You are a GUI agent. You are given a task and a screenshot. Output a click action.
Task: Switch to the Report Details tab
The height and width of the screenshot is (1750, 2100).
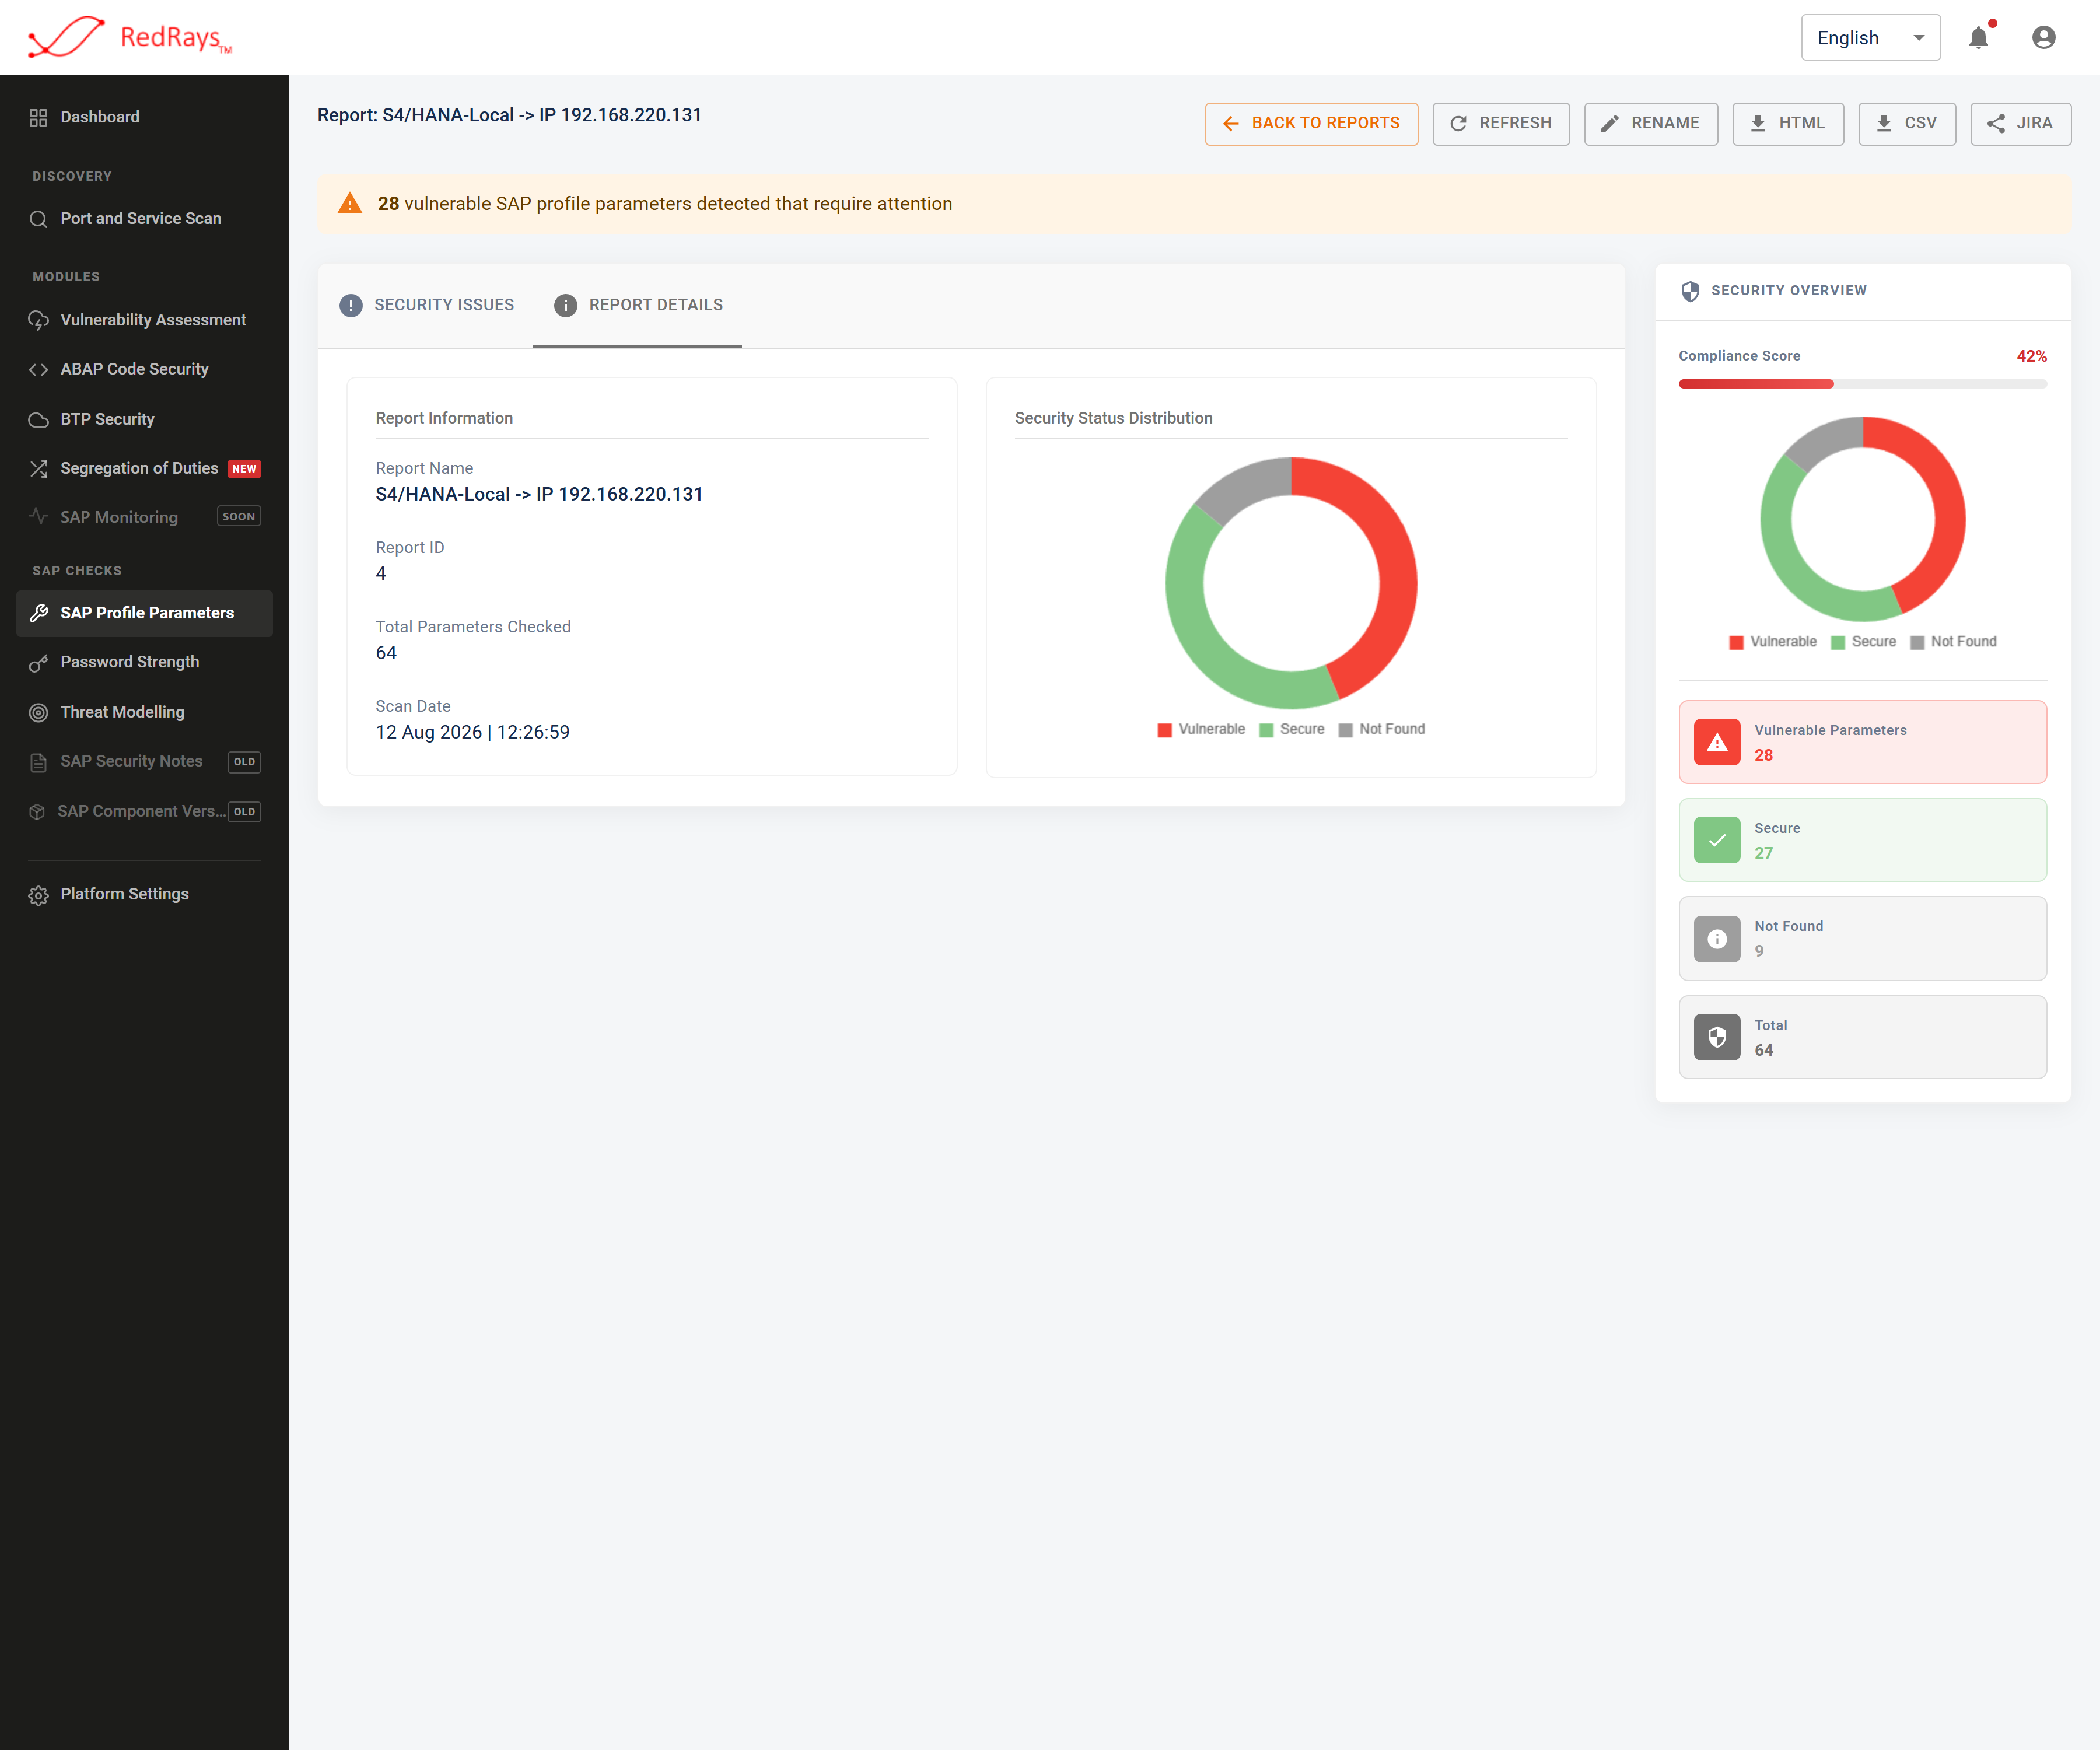(x=637, y=305)
